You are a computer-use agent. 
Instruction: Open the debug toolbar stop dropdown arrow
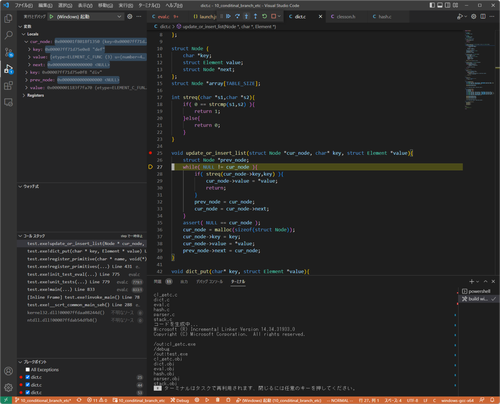[279, 16]
